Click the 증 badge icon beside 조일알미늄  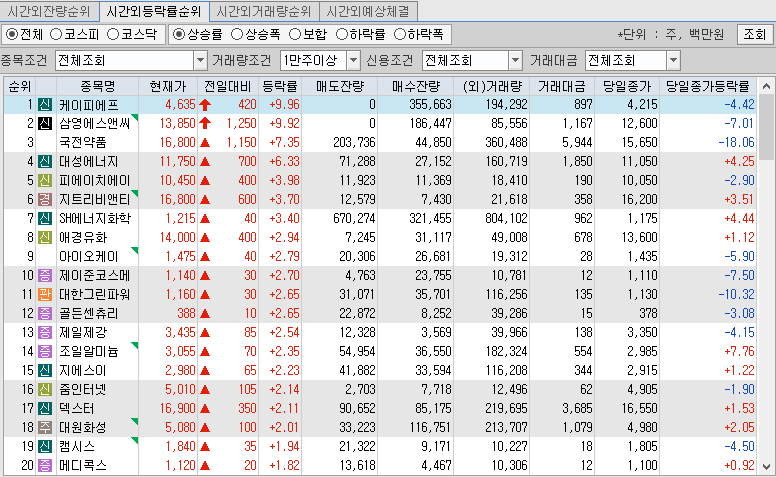coord(45,351)
